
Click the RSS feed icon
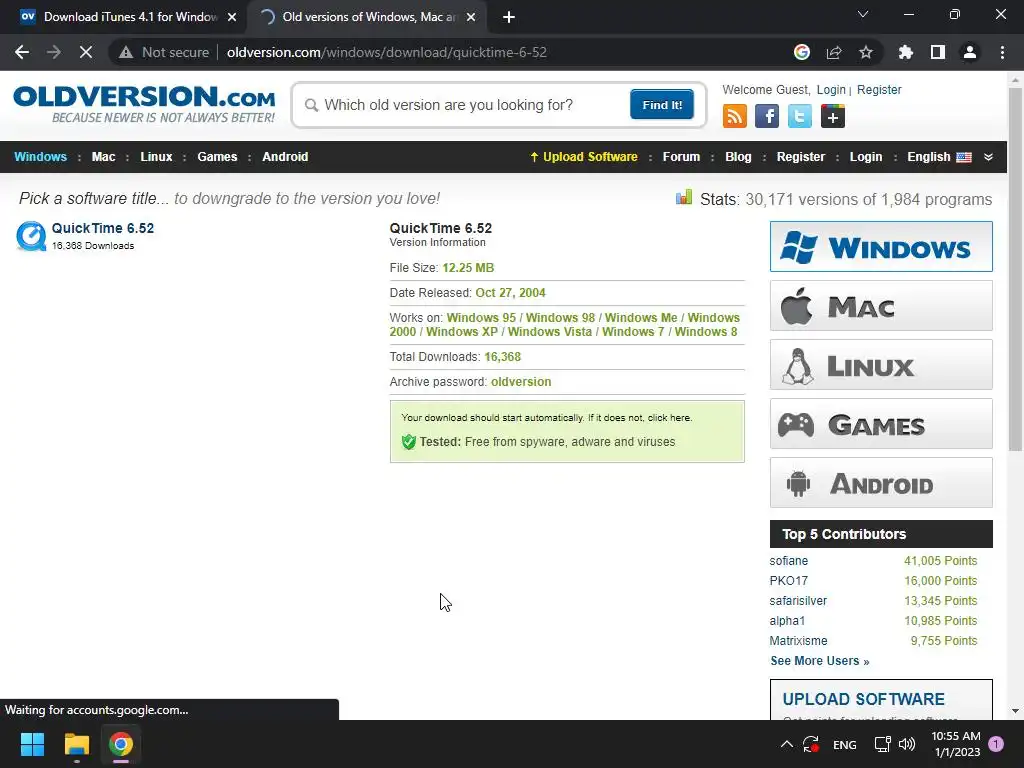pos(735,117)
